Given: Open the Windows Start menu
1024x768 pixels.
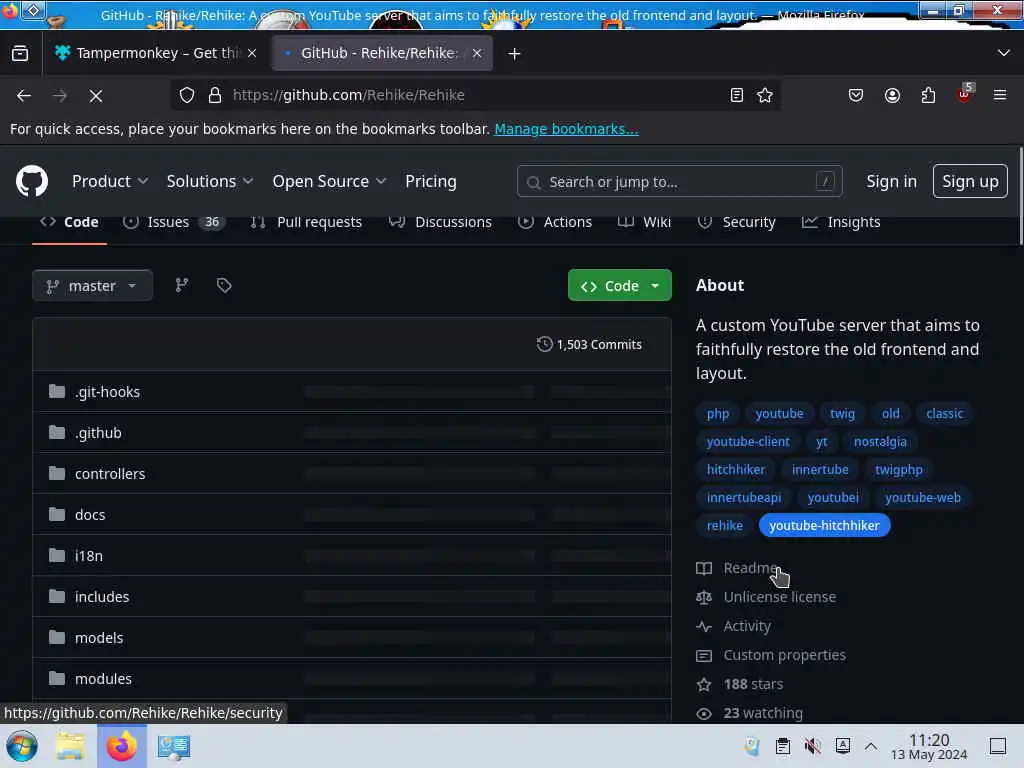Looking at the screenshot, I should [x=22, y=746].
